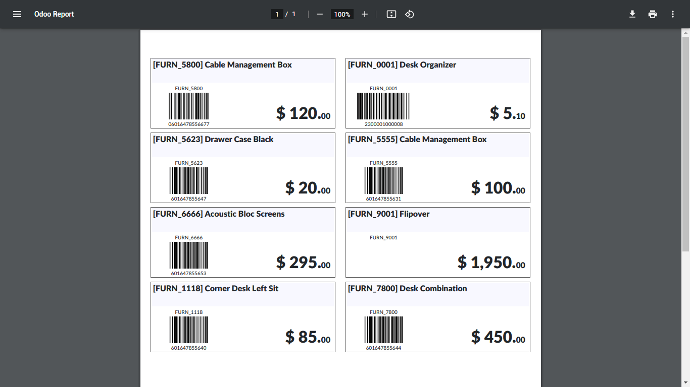Viewport: 690px width, 387px height.
Task: Click the Acoustic Bloc Screens barcode
Action: click(189, 255)
